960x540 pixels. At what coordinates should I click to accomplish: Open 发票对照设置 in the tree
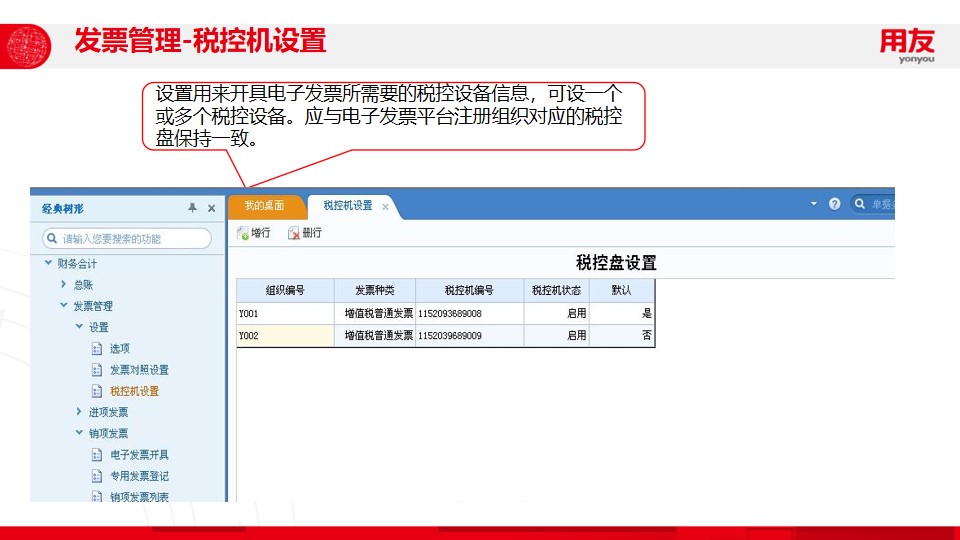[x=139, y=370]
